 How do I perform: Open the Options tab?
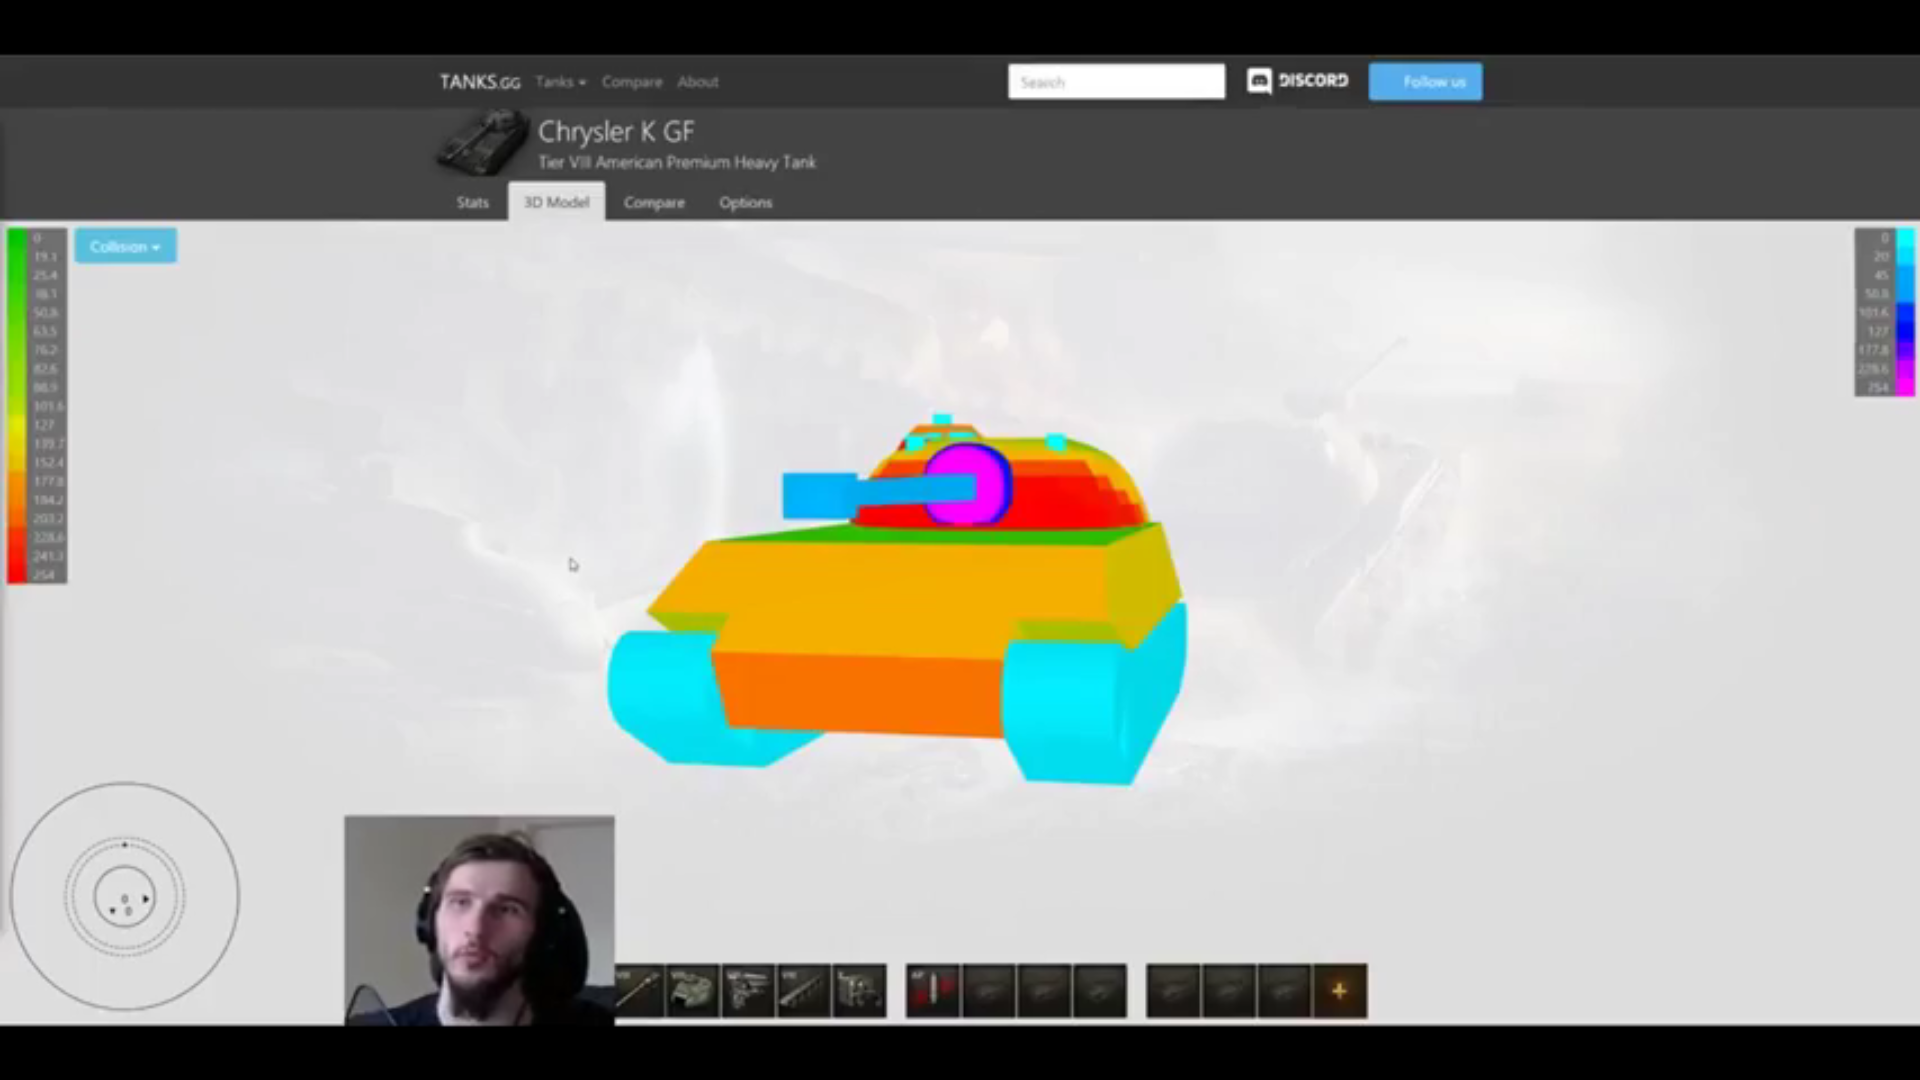pos(745,202)
